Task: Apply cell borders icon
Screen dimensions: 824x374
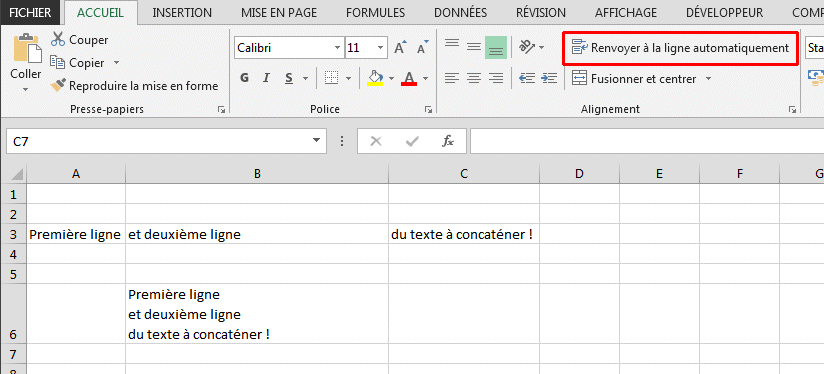Action: click(x=331, y=79)
